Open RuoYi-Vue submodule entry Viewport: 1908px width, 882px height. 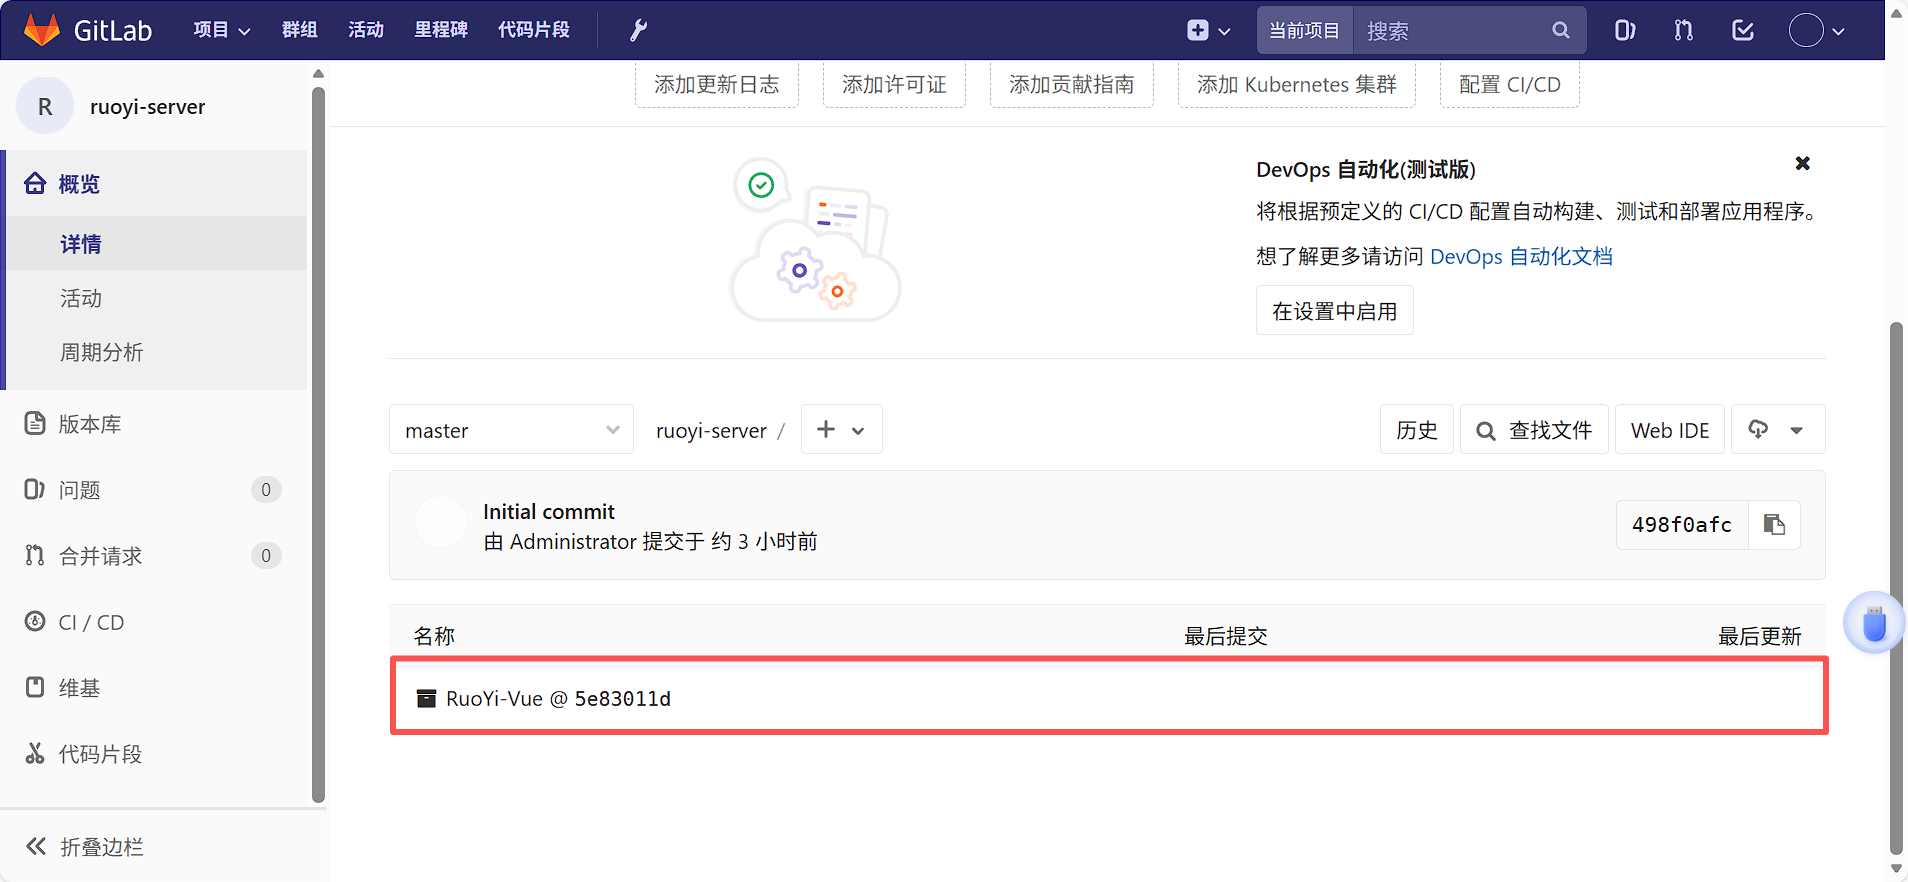[x=494, y=698]
